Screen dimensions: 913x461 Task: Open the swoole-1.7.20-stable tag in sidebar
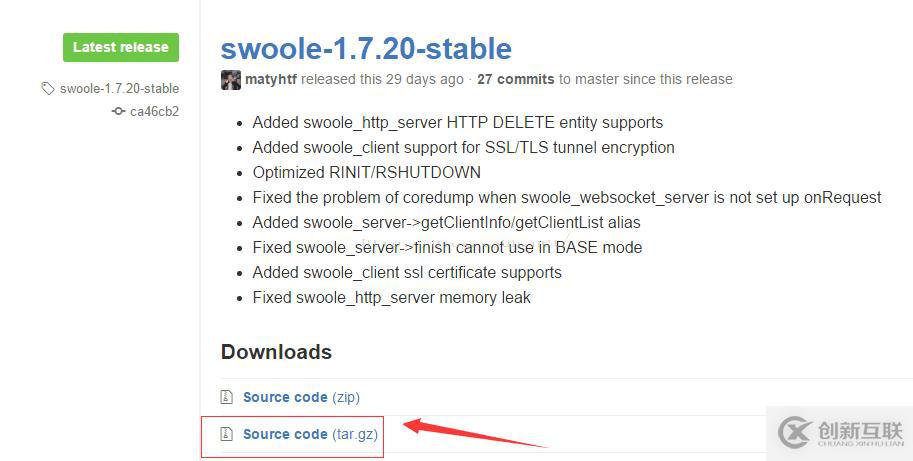pyautogui.click(x=119, y=88)
